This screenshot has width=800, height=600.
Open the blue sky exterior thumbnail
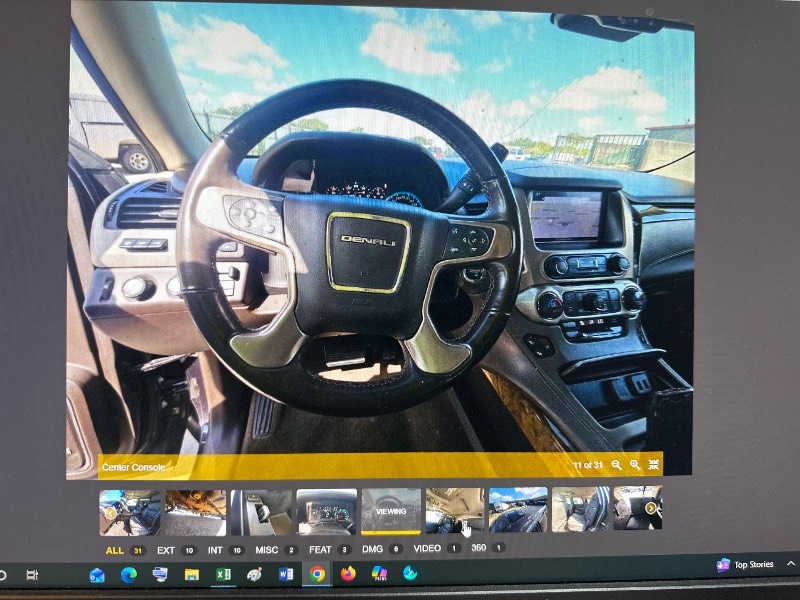coord(518,509)
